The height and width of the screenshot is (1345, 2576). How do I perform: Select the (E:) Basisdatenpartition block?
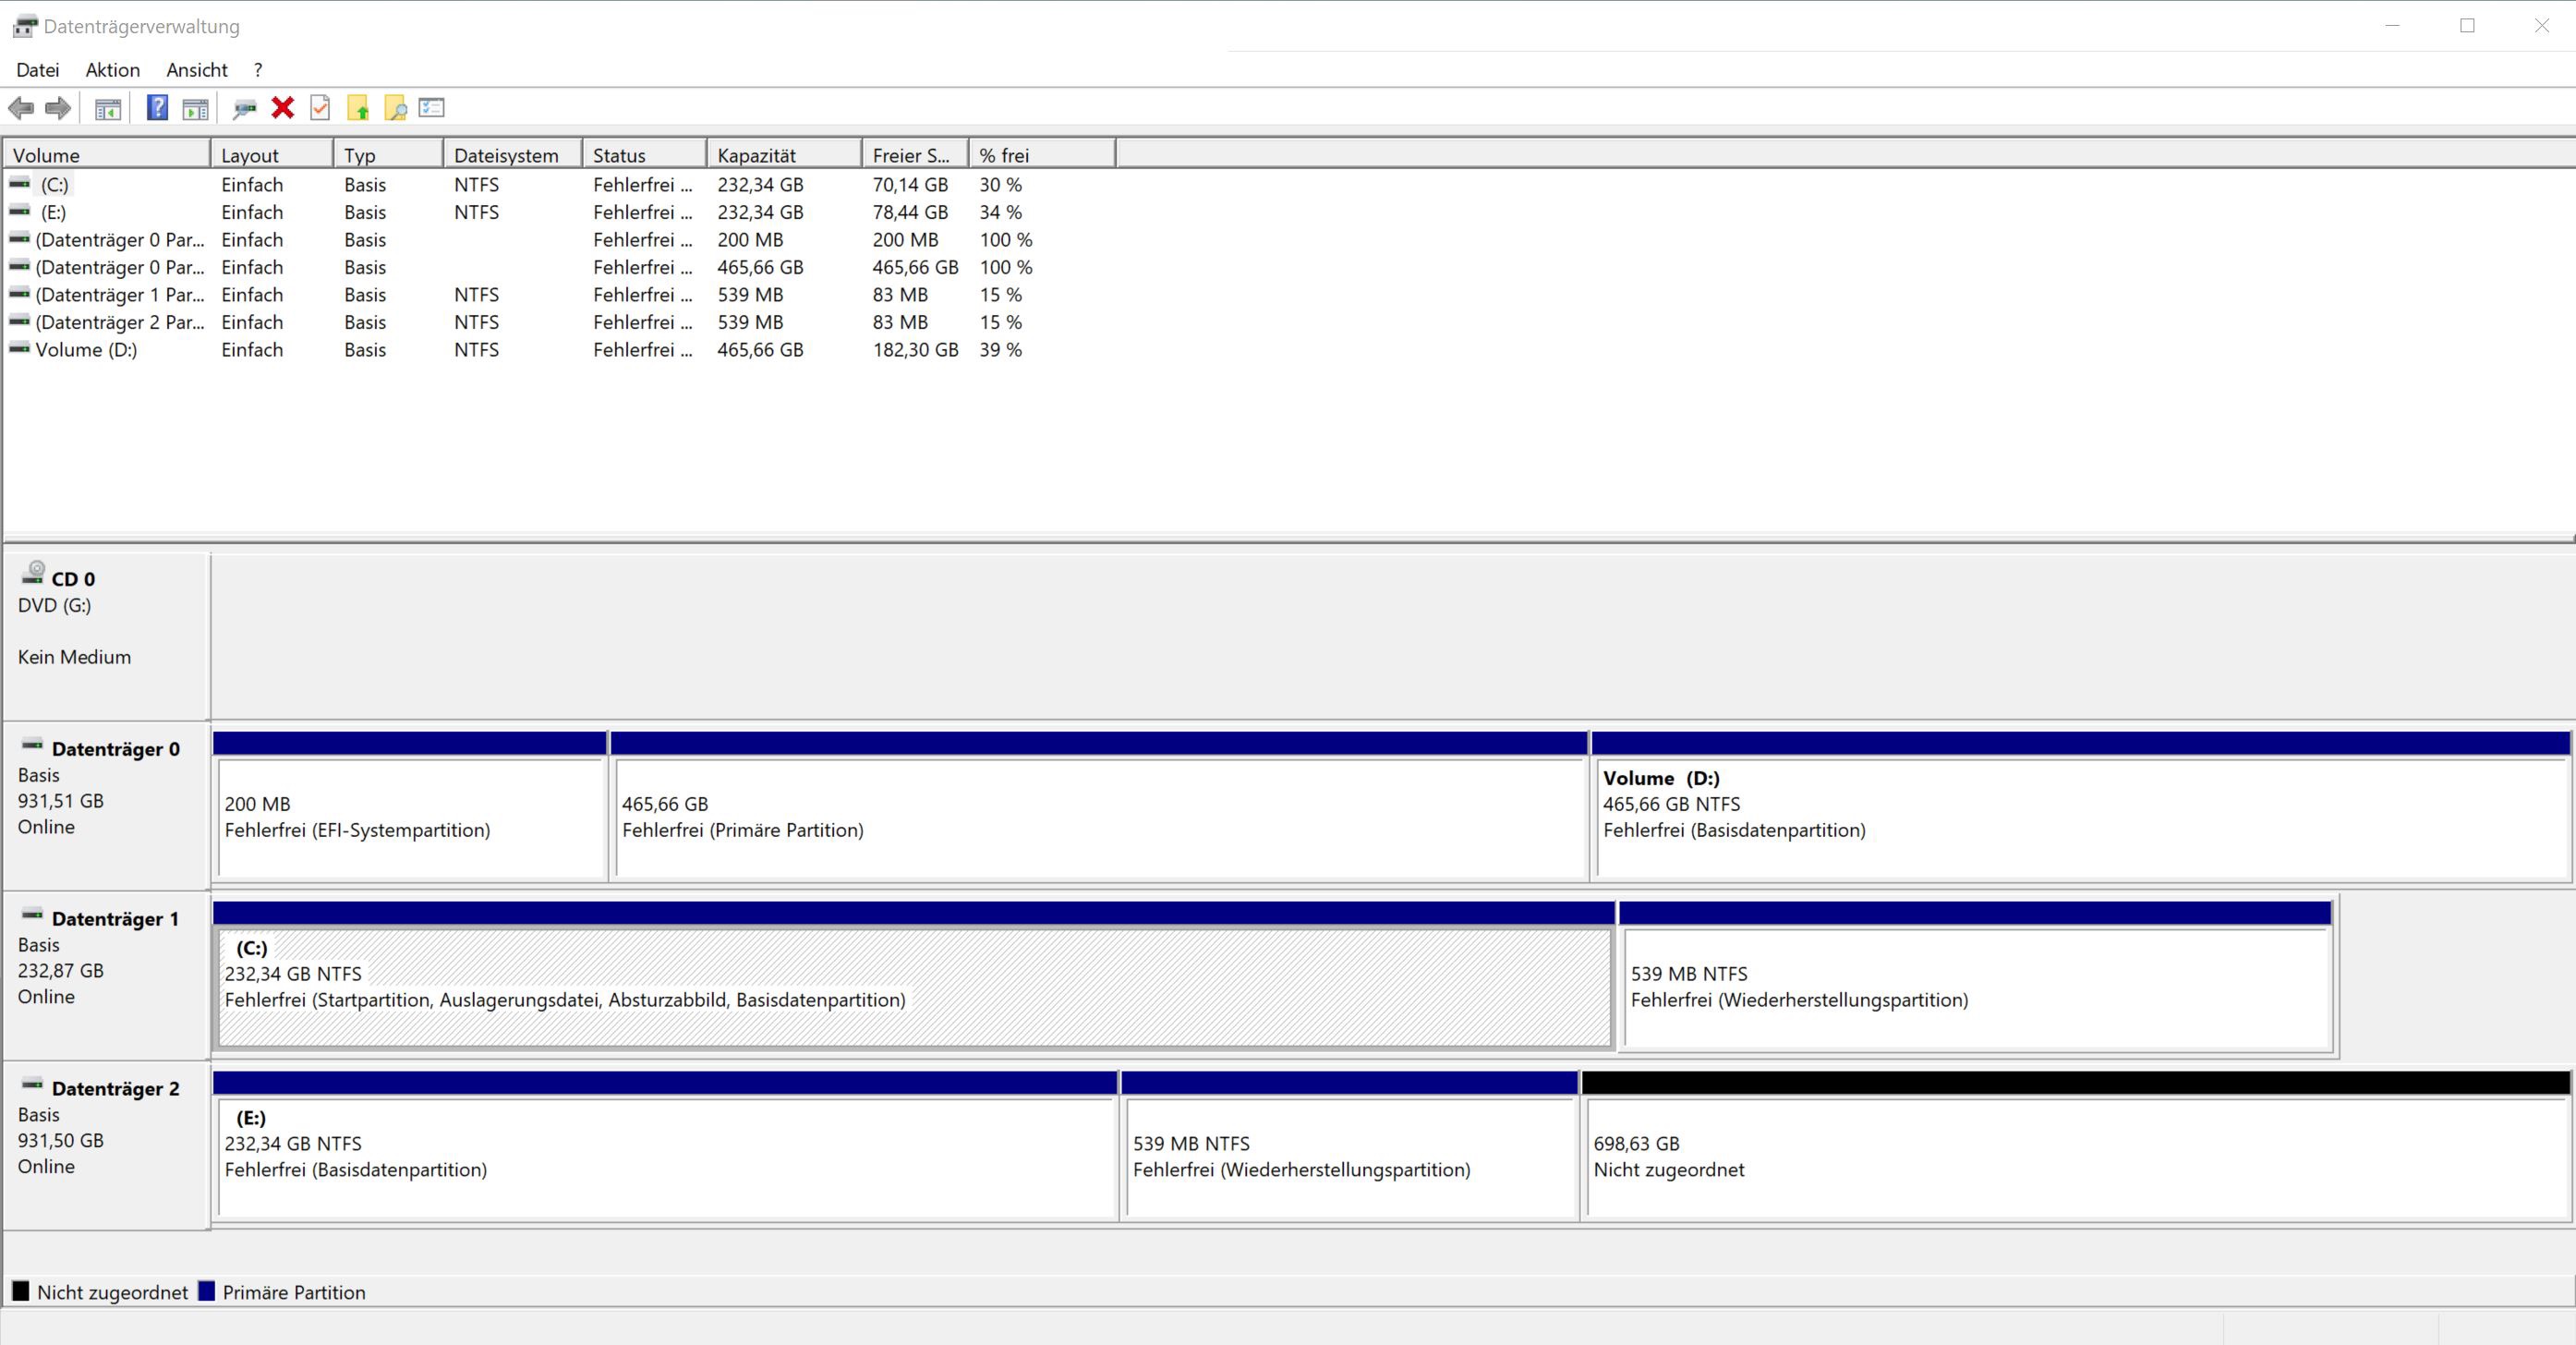tap(665, 1146)
